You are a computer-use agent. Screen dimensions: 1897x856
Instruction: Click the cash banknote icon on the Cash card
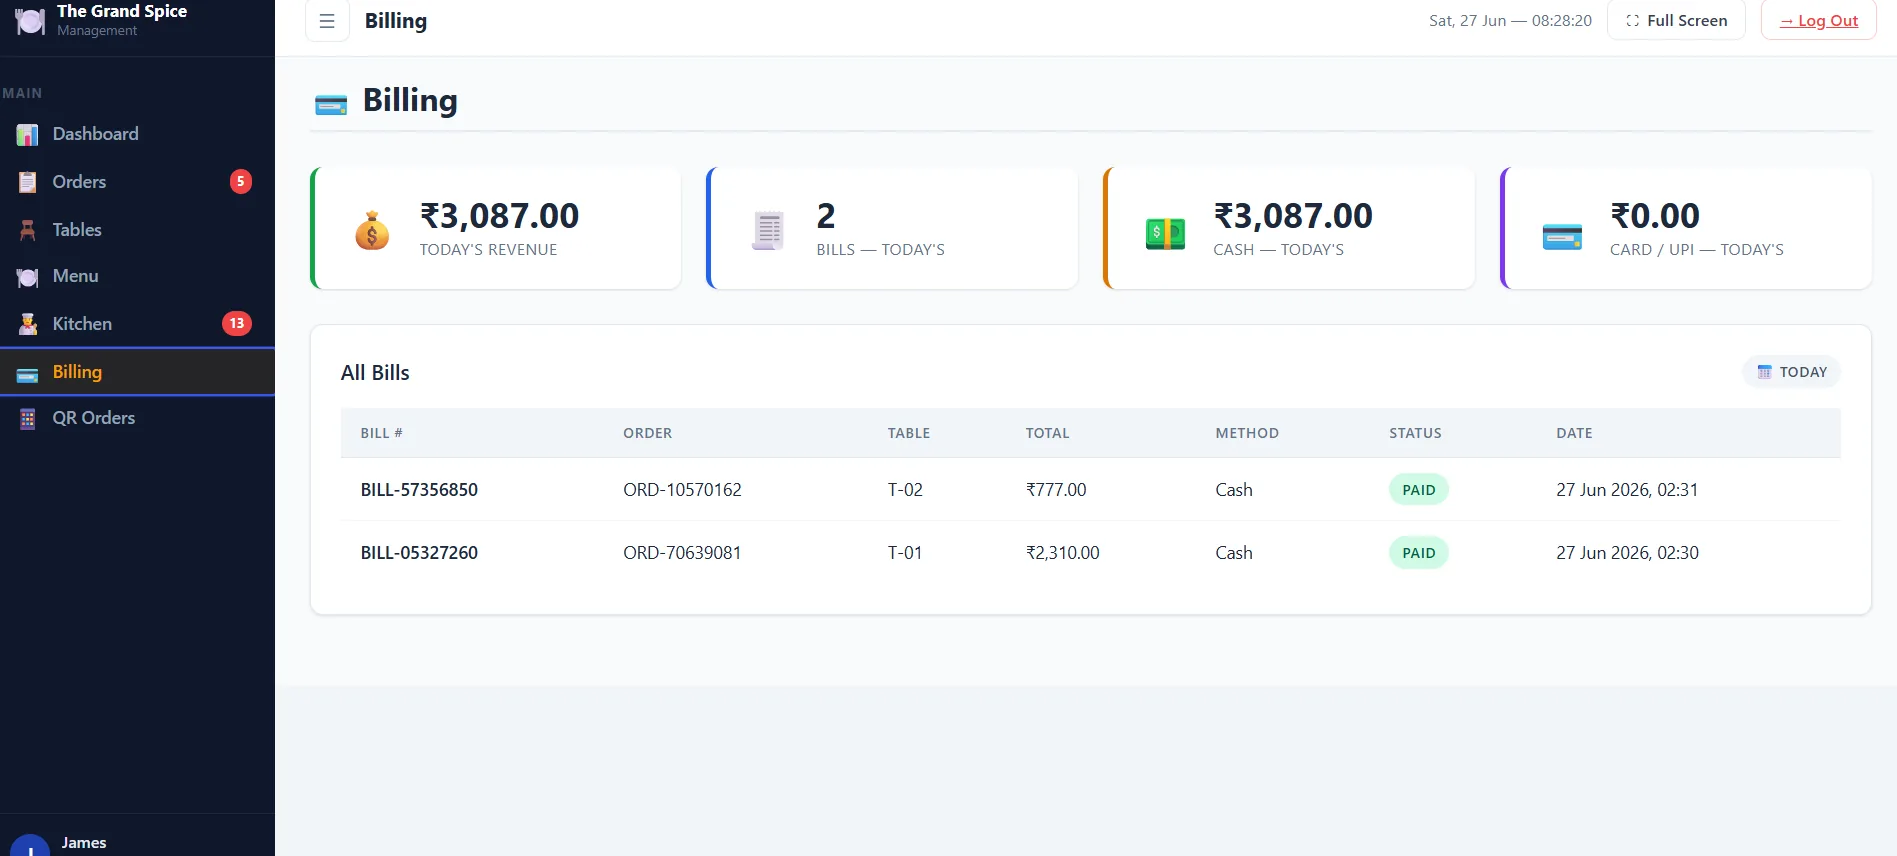(x=1165, y=233)
